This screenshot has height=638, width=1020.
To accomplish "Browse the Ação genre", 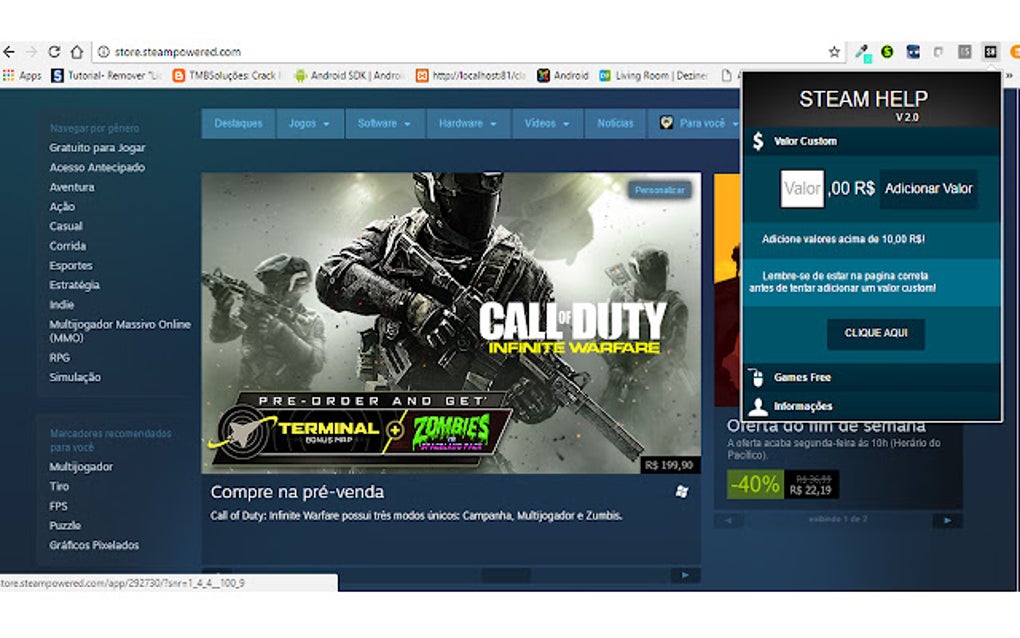I will tap(62, 207).
